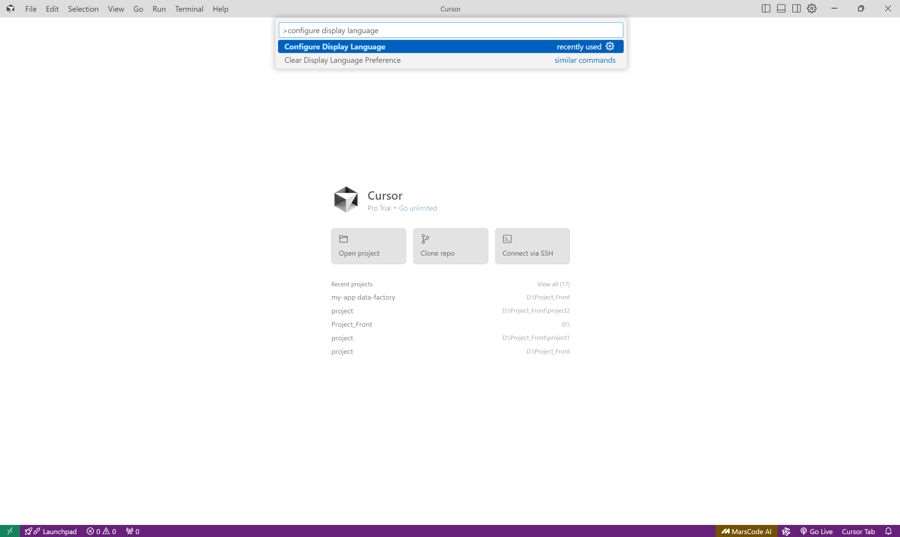Open the Help menu
Screen dimensions: 900x537
click(220, 9)
